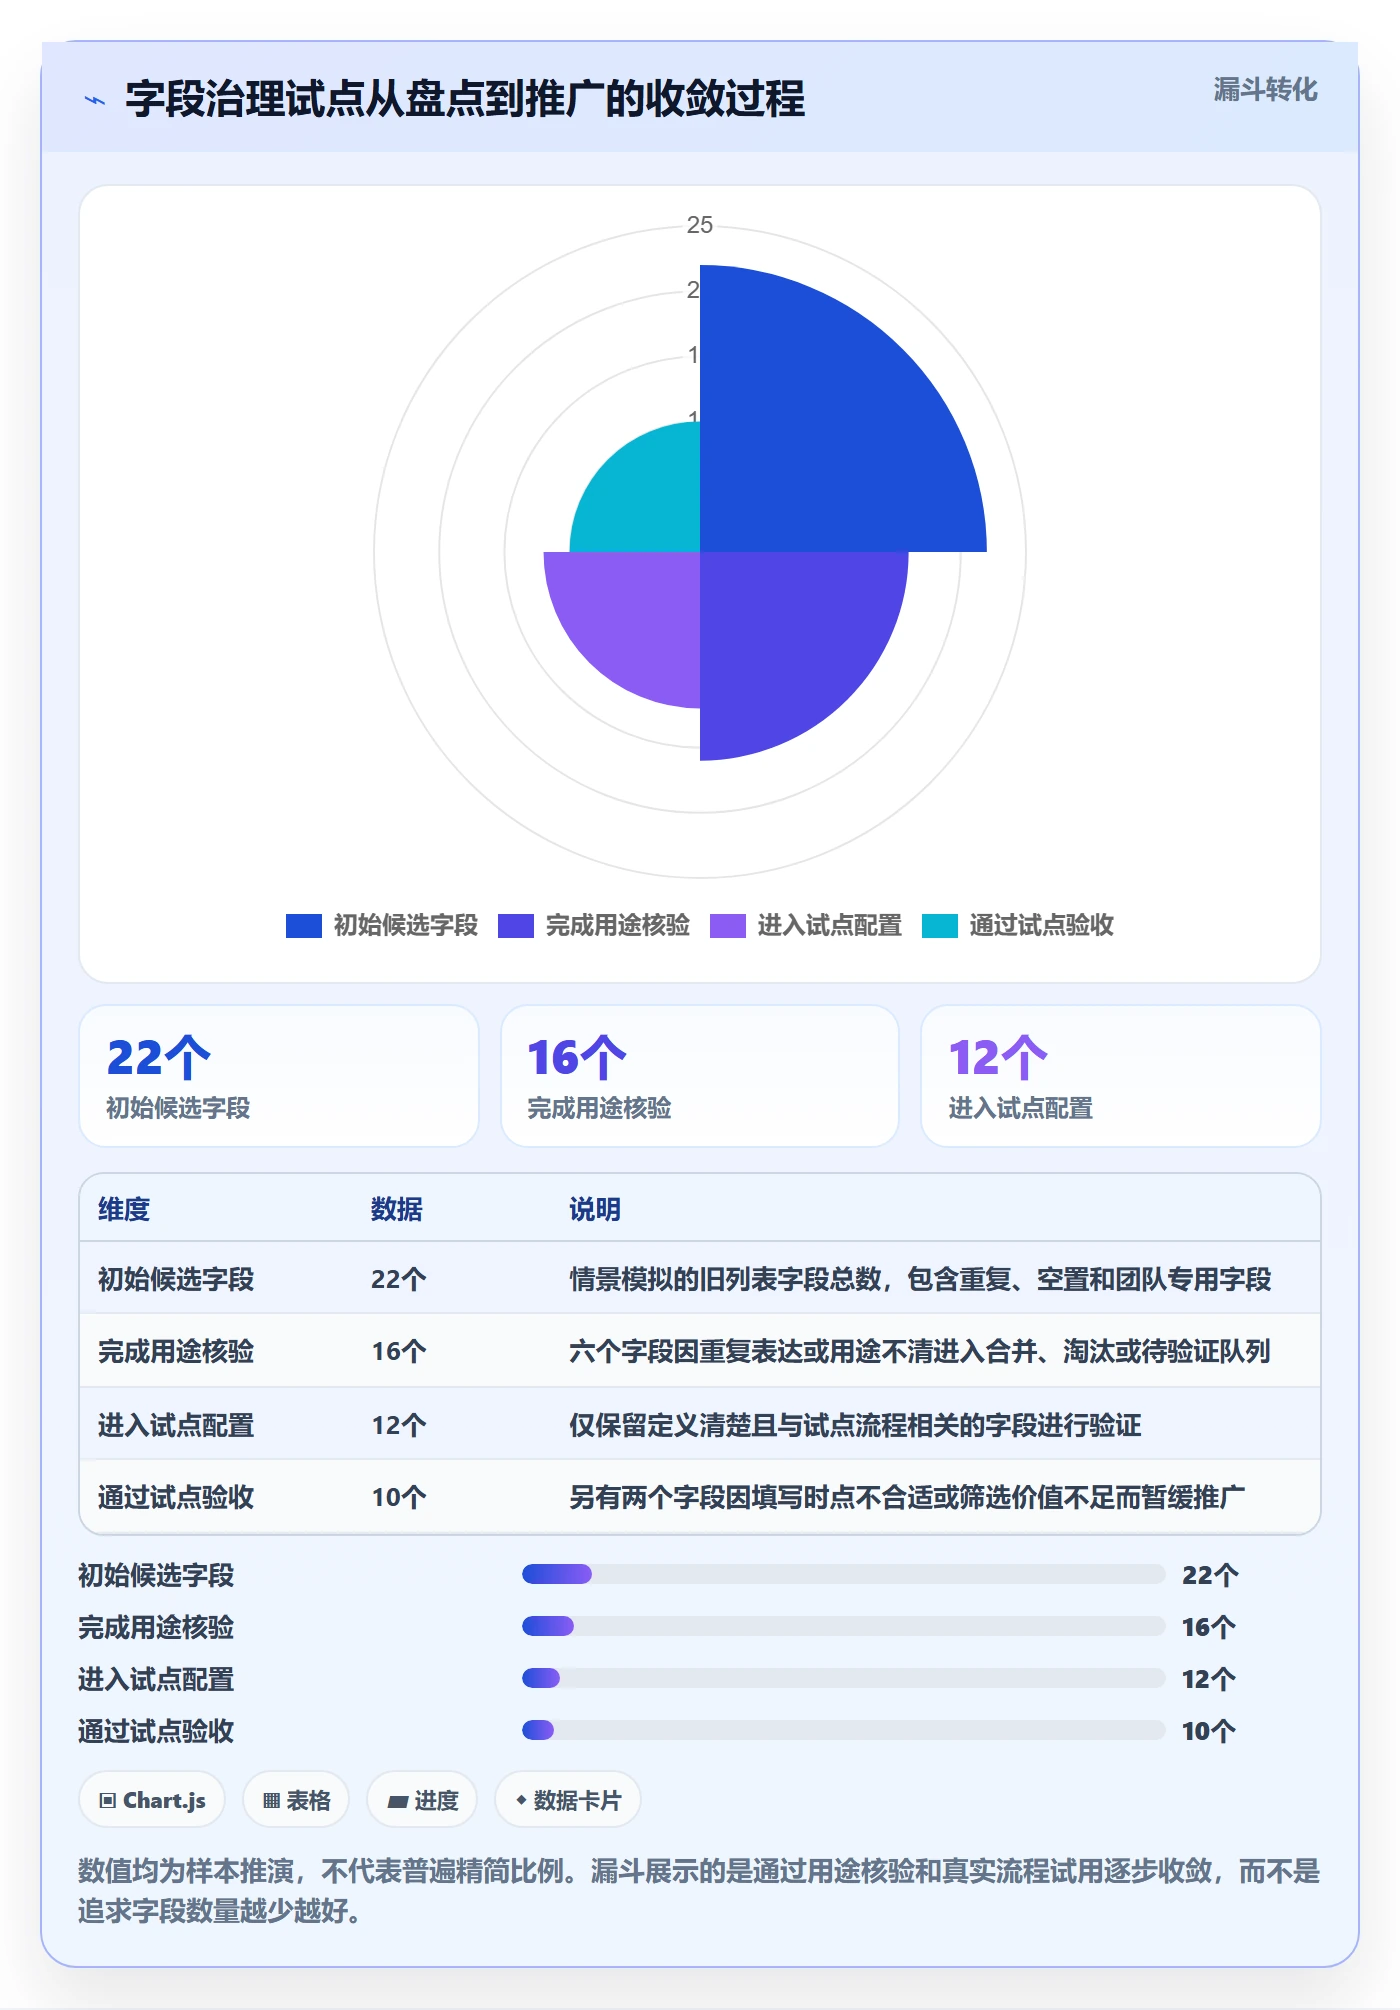1400x2010 pixels.
Task: Select the 初始候选字段 table row name
Action: 176,1279
